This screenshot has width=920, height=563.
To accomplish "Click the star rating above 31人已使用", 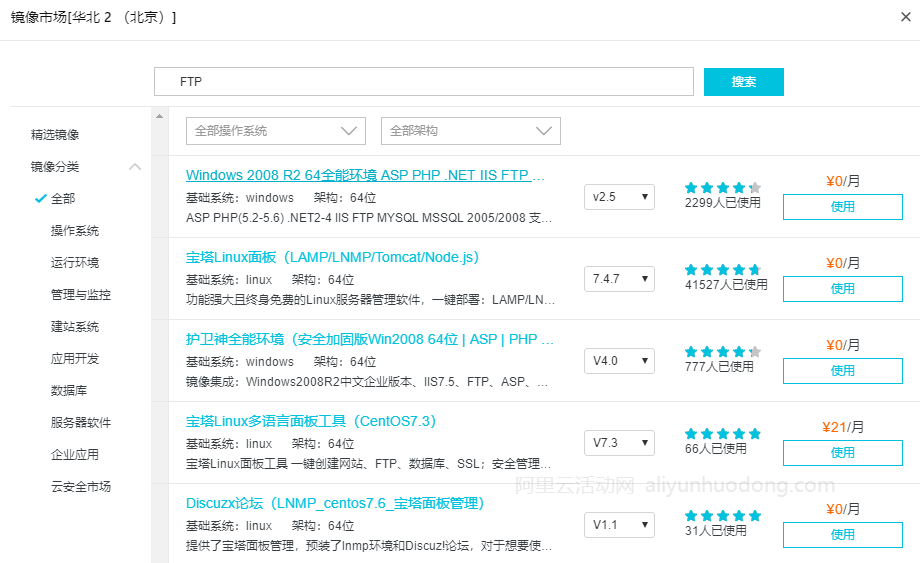I will 723,516.
